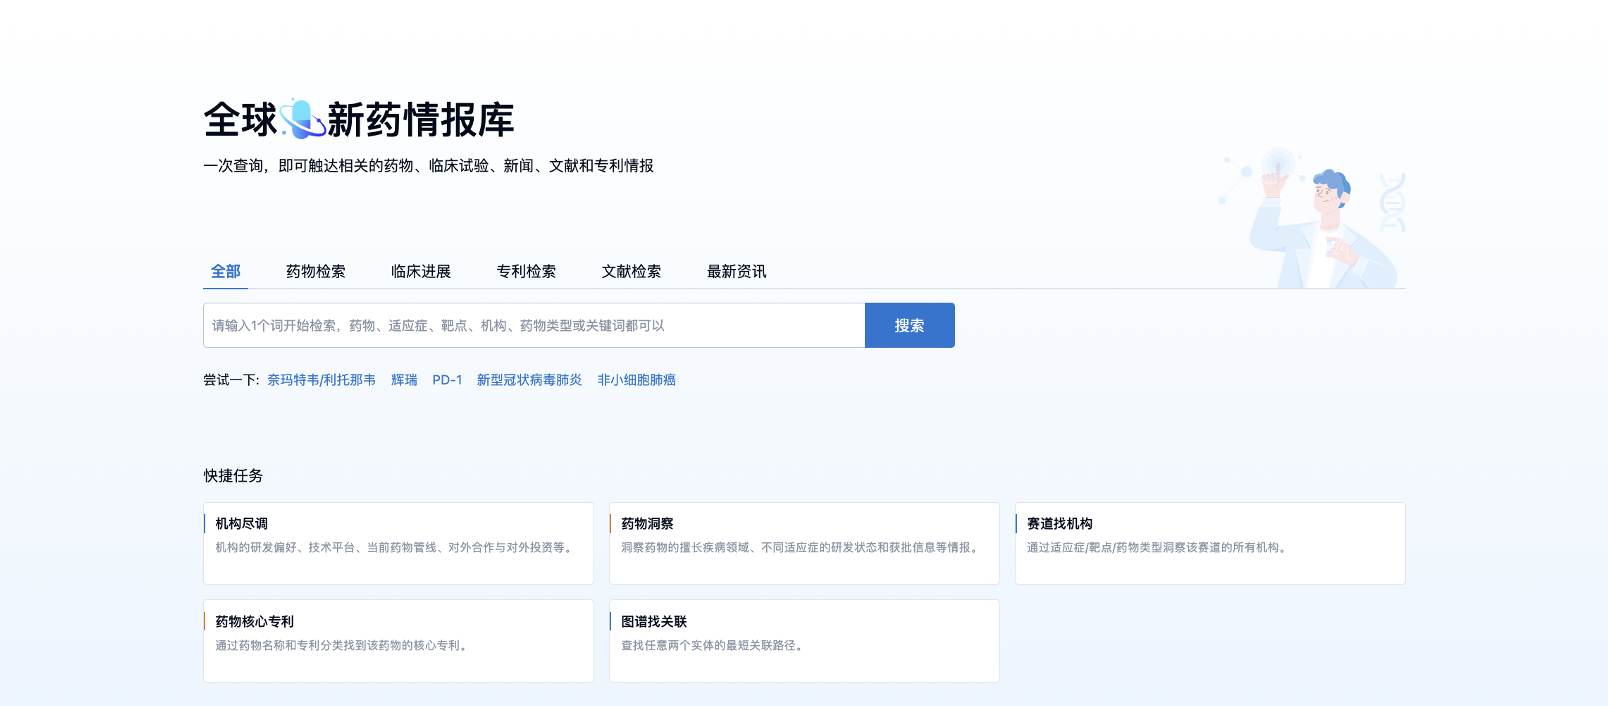Launch the 赛道找机构 quick task
The width and height of the screenshot is (1608, 706).
coord(1209,543)
